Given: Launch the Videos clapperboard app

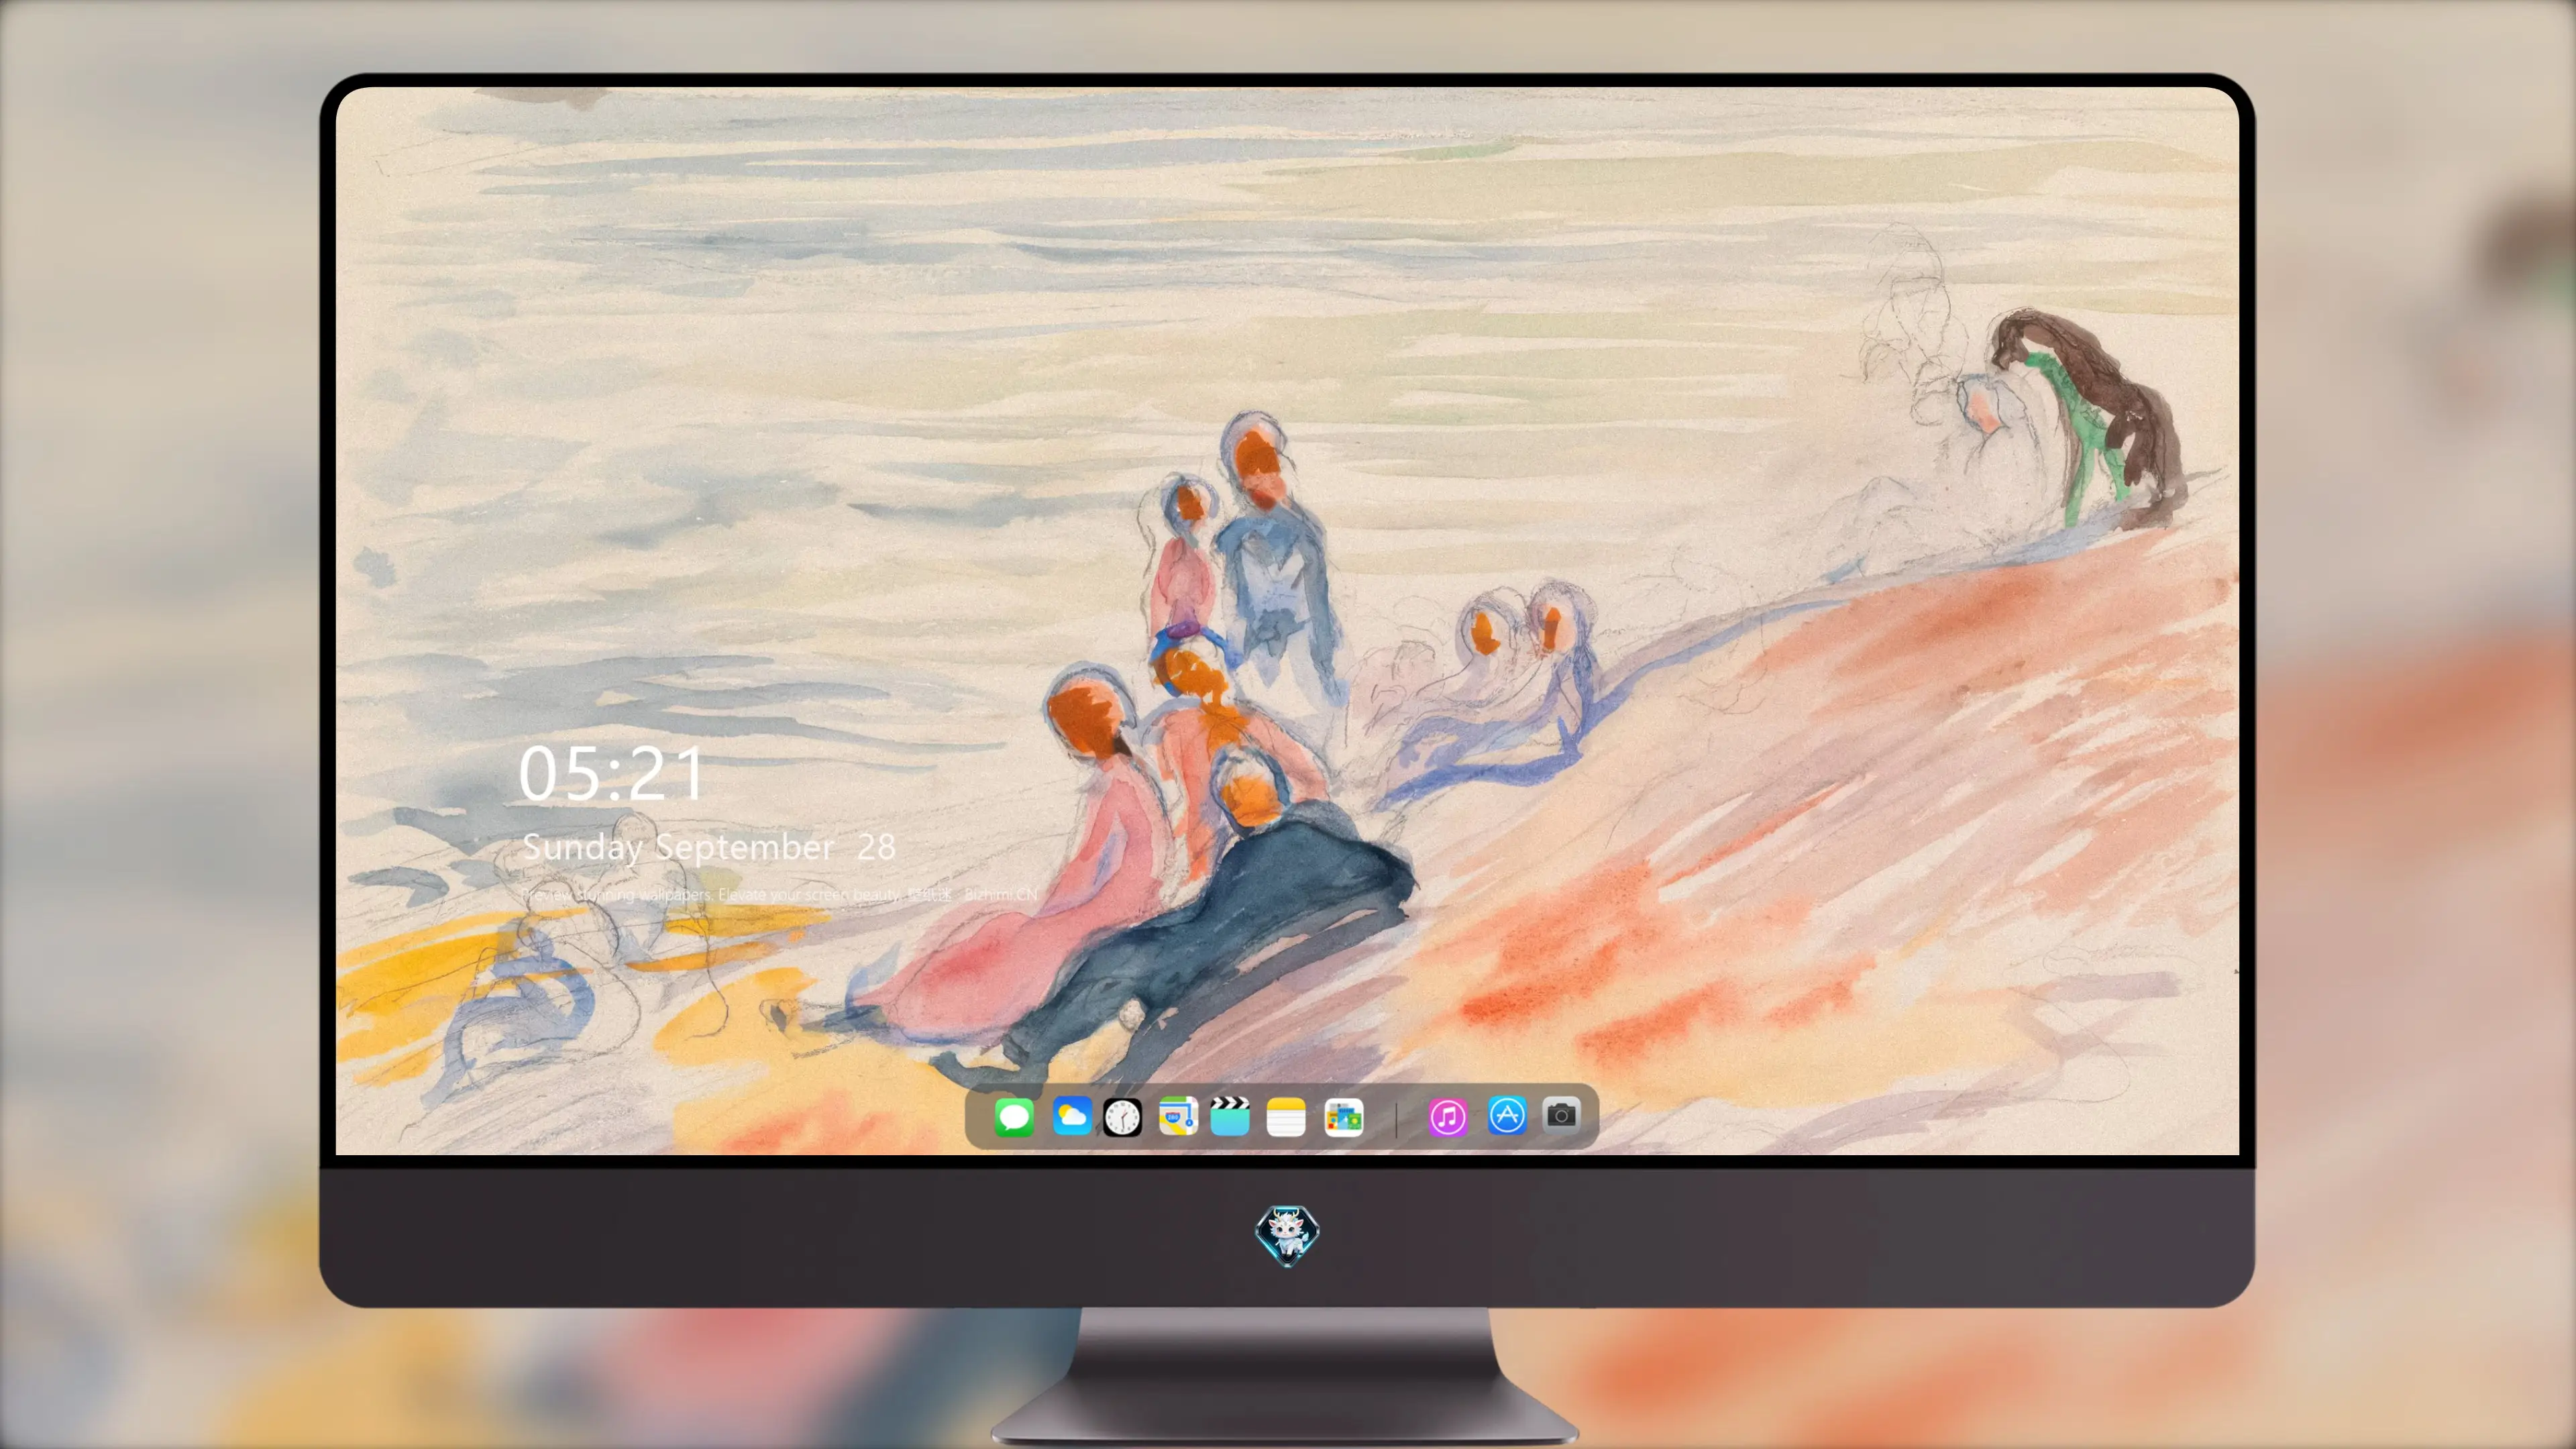Looking at the screenshot, I should 1230,1117.
